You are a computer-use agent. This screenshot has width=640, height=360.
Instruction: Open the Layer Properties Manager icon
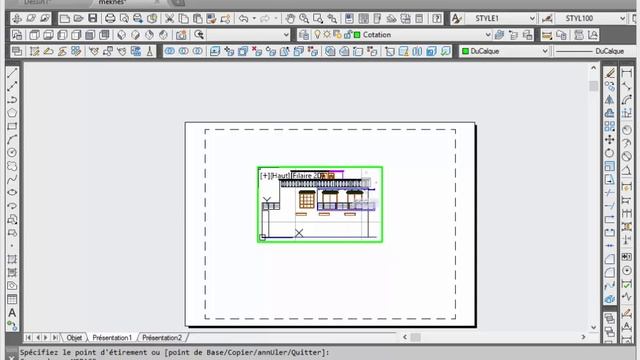[x=303, y=35]
